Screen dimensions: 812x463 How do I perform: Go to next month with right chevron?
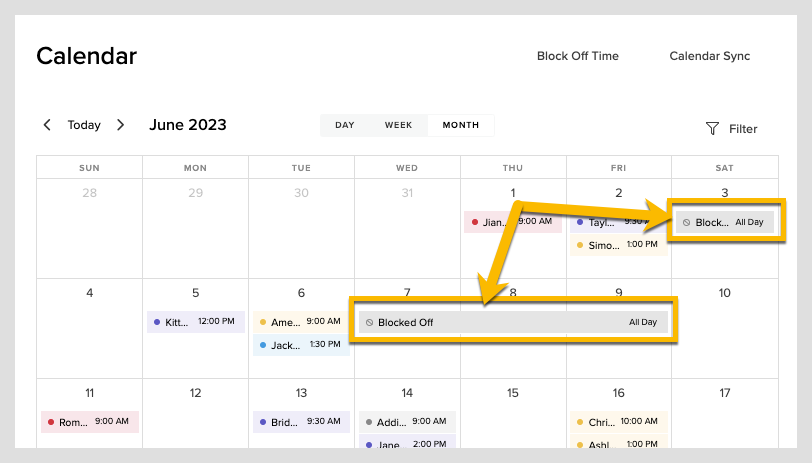tap(120, 125)
